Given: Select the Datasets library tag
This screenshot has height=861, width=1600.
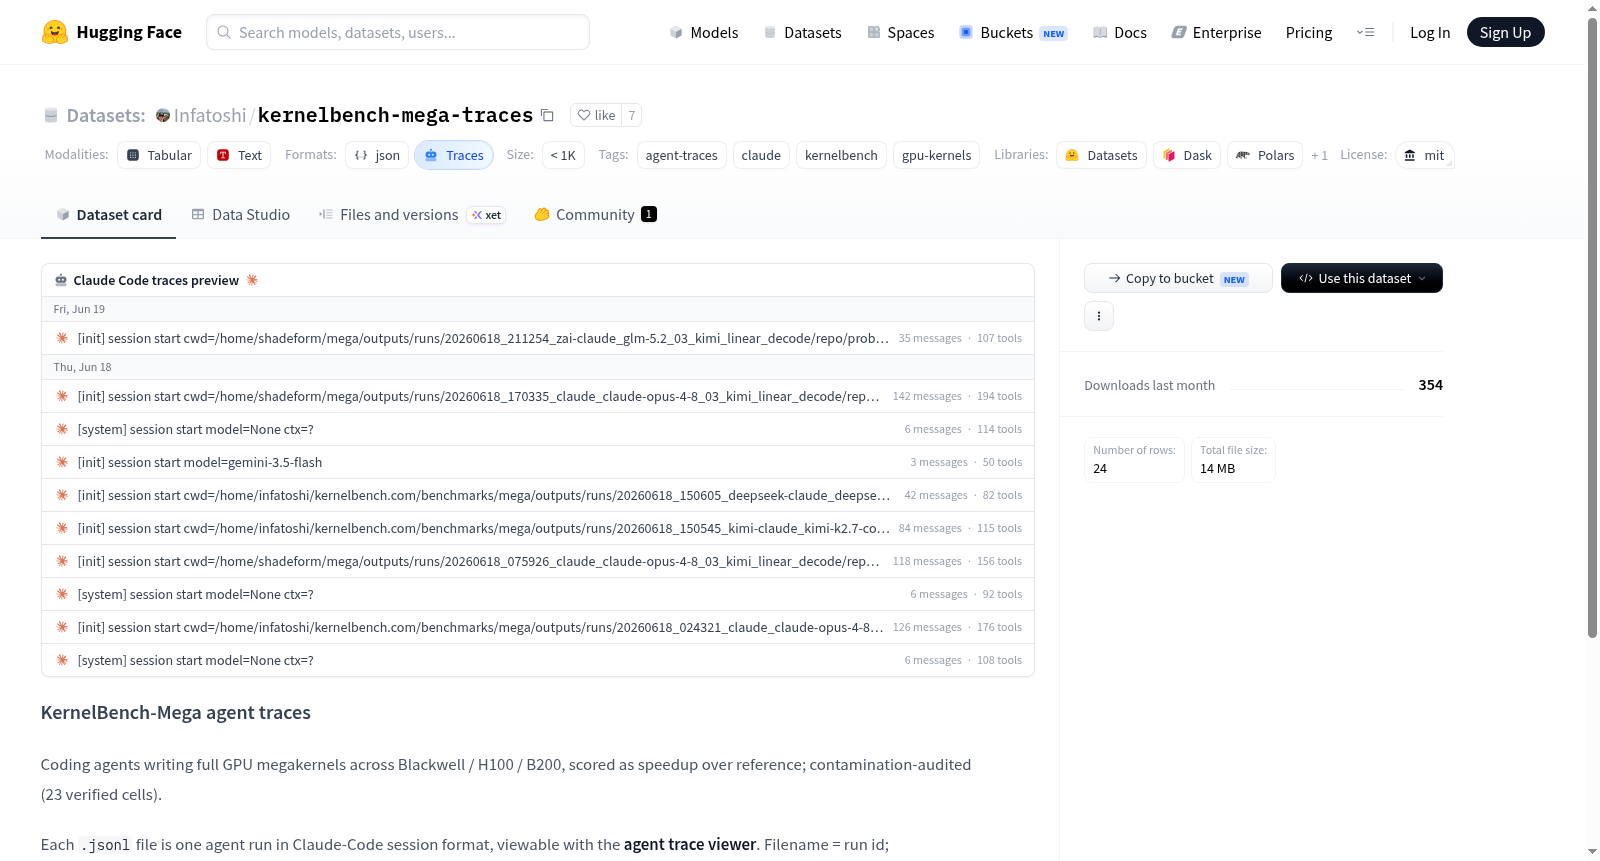Looking at the screenshot, I should click(x=1101, y=155).
